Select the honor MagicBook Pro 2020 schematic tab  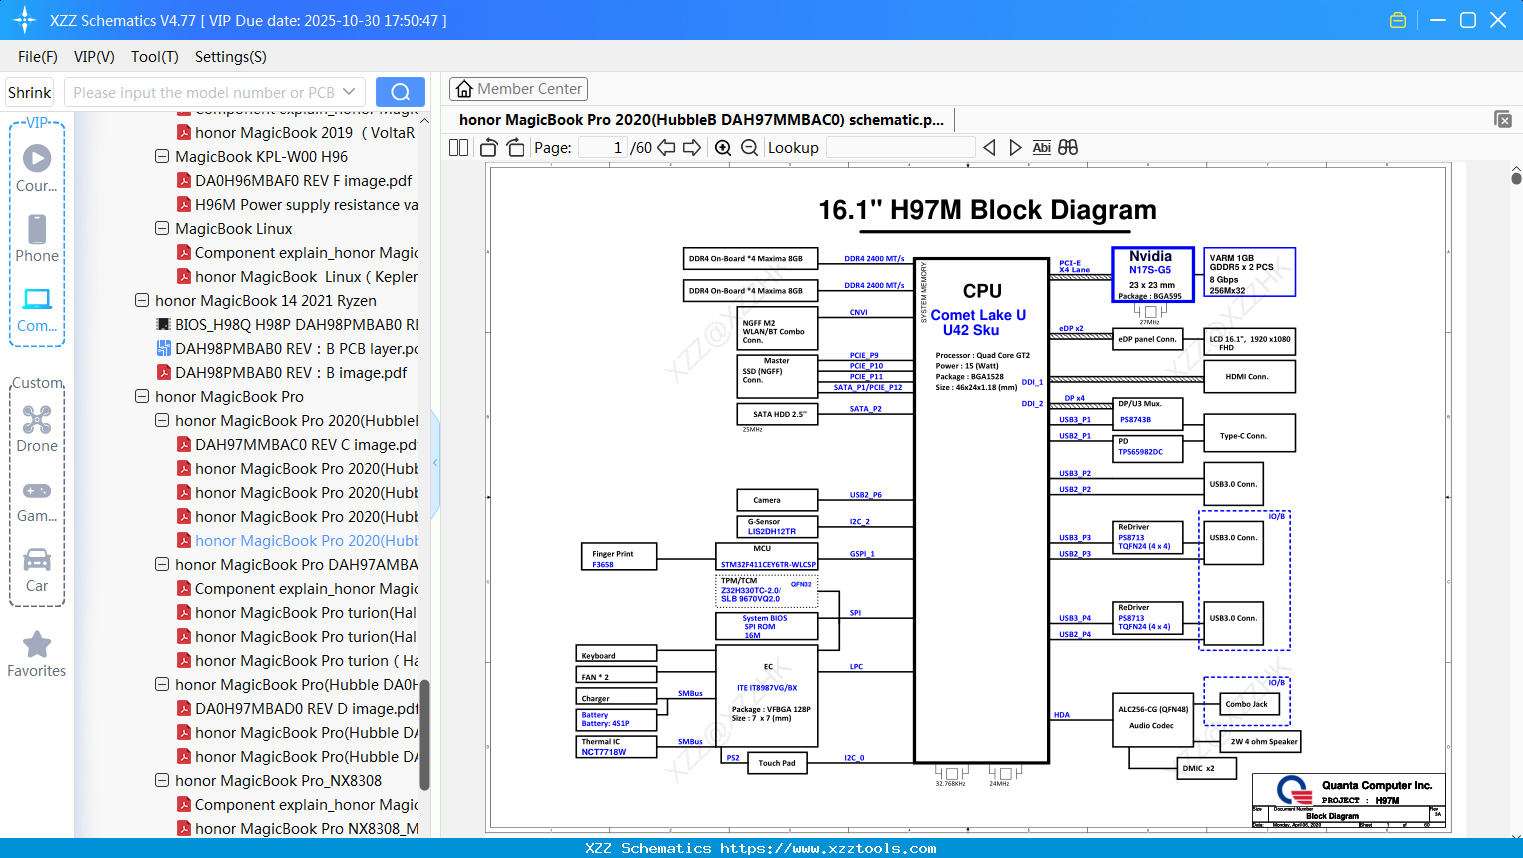[701, 120]
